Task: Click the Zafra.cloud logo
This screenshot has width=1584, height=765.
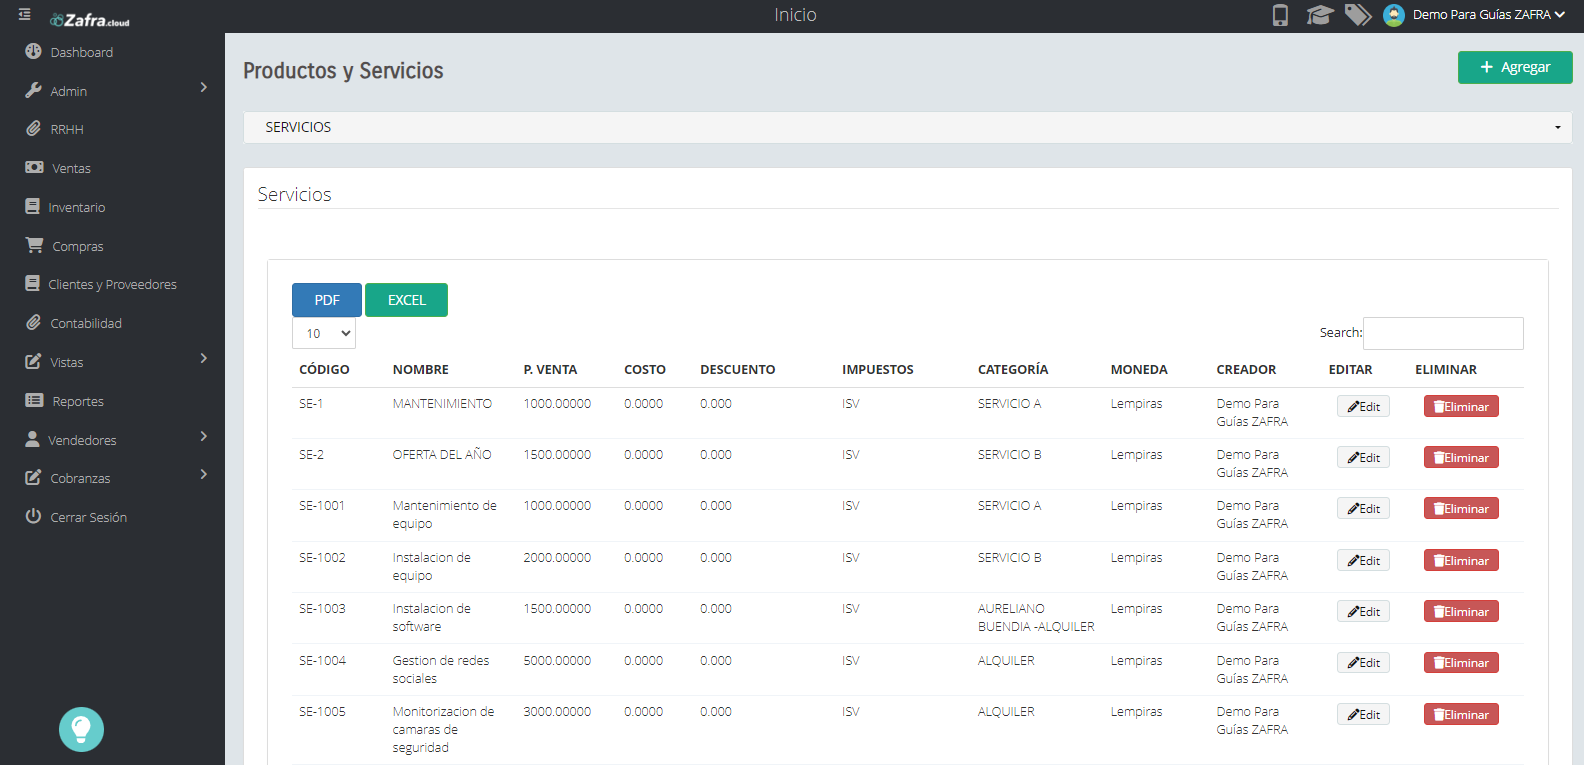Action: [x=90, y=19]
